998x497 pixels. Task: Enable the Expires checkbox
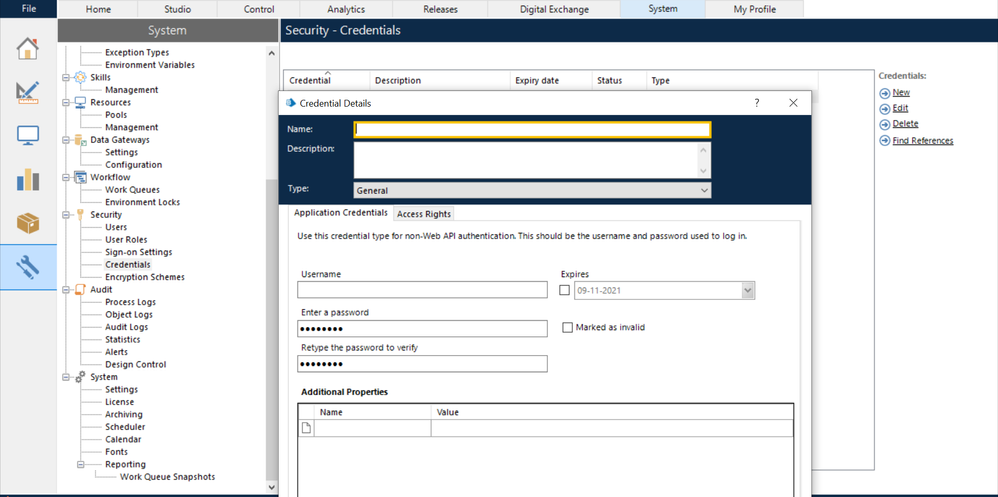(565, 290)
